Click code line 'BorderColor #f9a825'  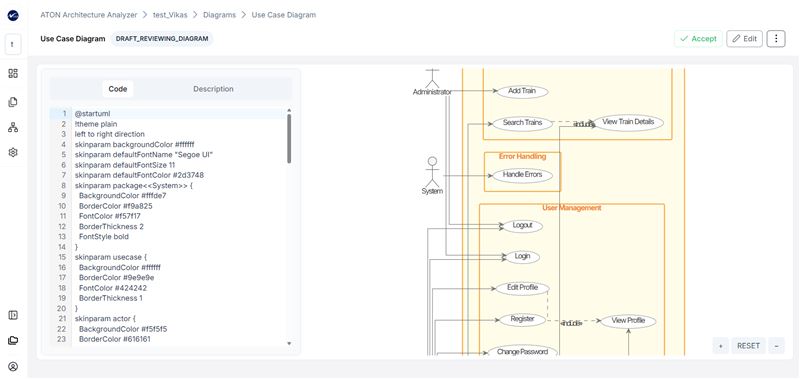115,206
